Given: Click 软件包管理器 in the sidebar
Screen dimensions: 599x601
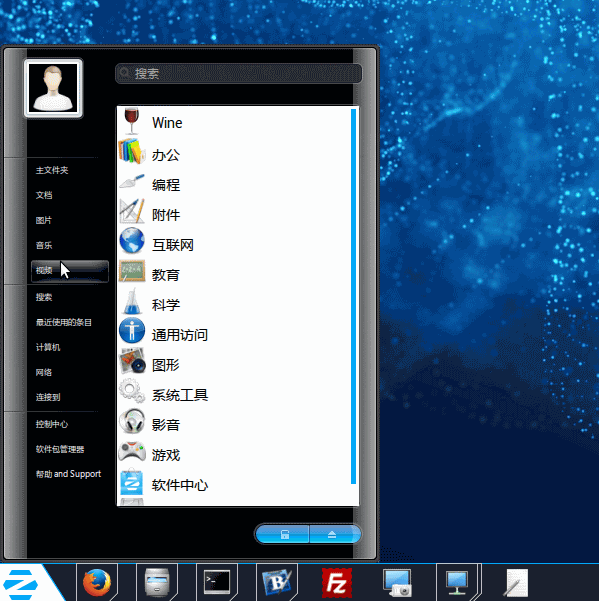Looking at the screenshot, I should tap(60, 449).
